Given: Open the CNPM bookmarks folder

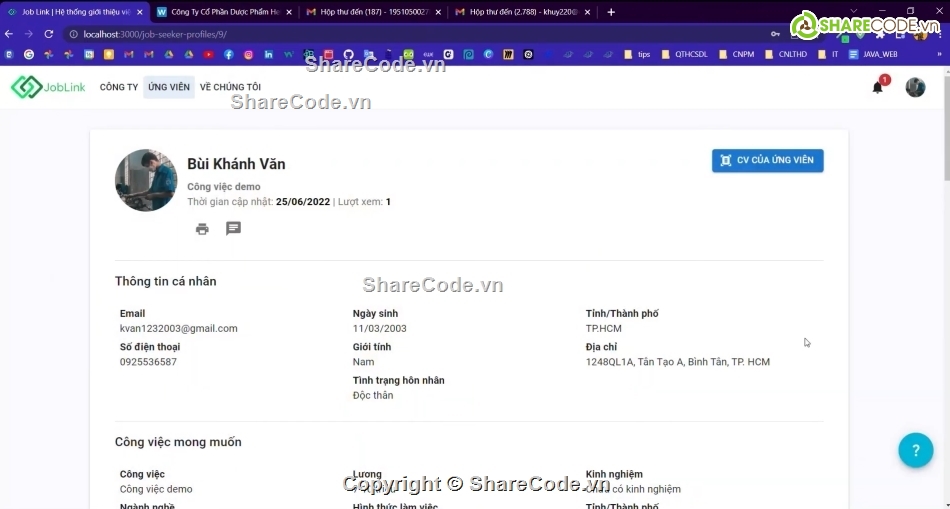Looking at the screenshot, I should point(736,55).
